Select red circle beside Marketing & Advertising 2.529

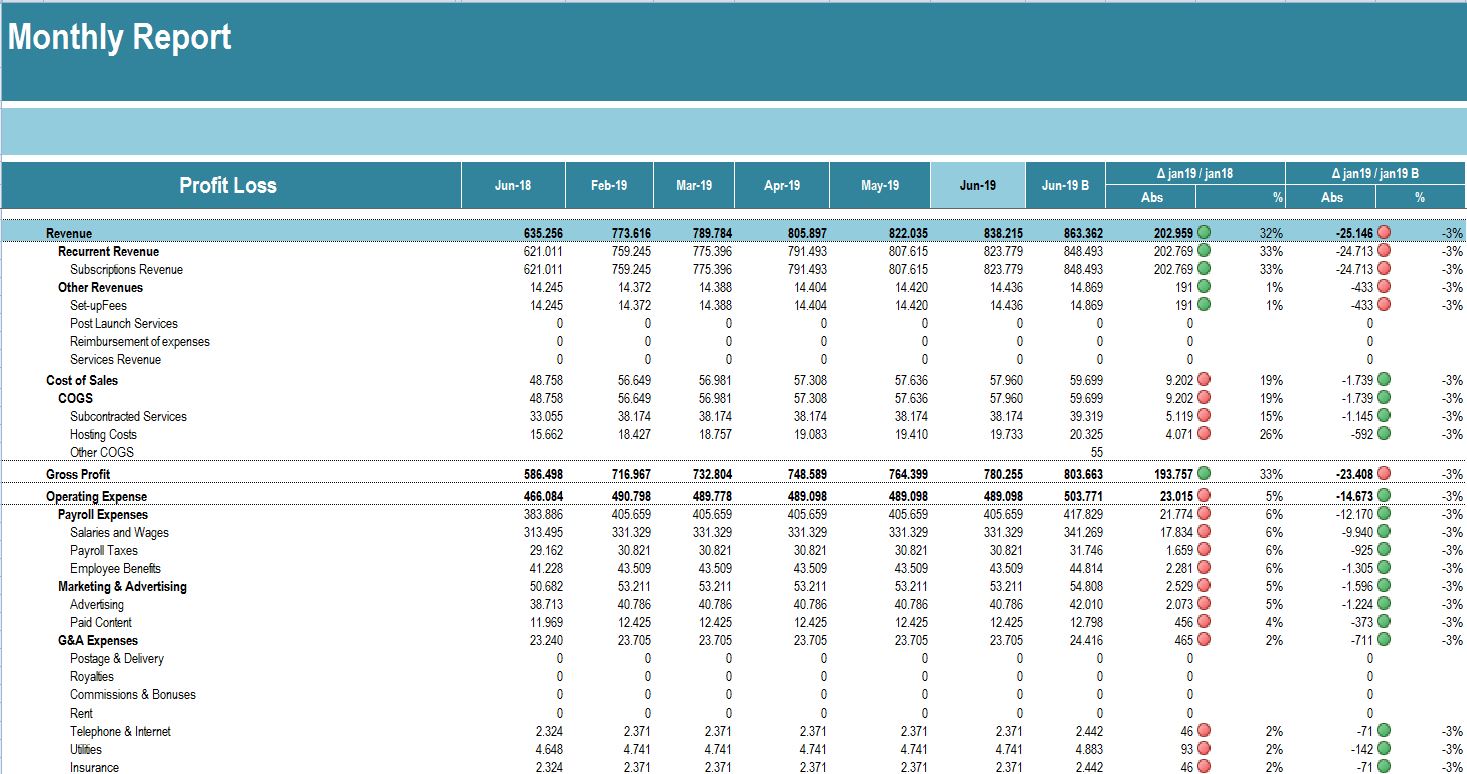(x=1204, y=586)
